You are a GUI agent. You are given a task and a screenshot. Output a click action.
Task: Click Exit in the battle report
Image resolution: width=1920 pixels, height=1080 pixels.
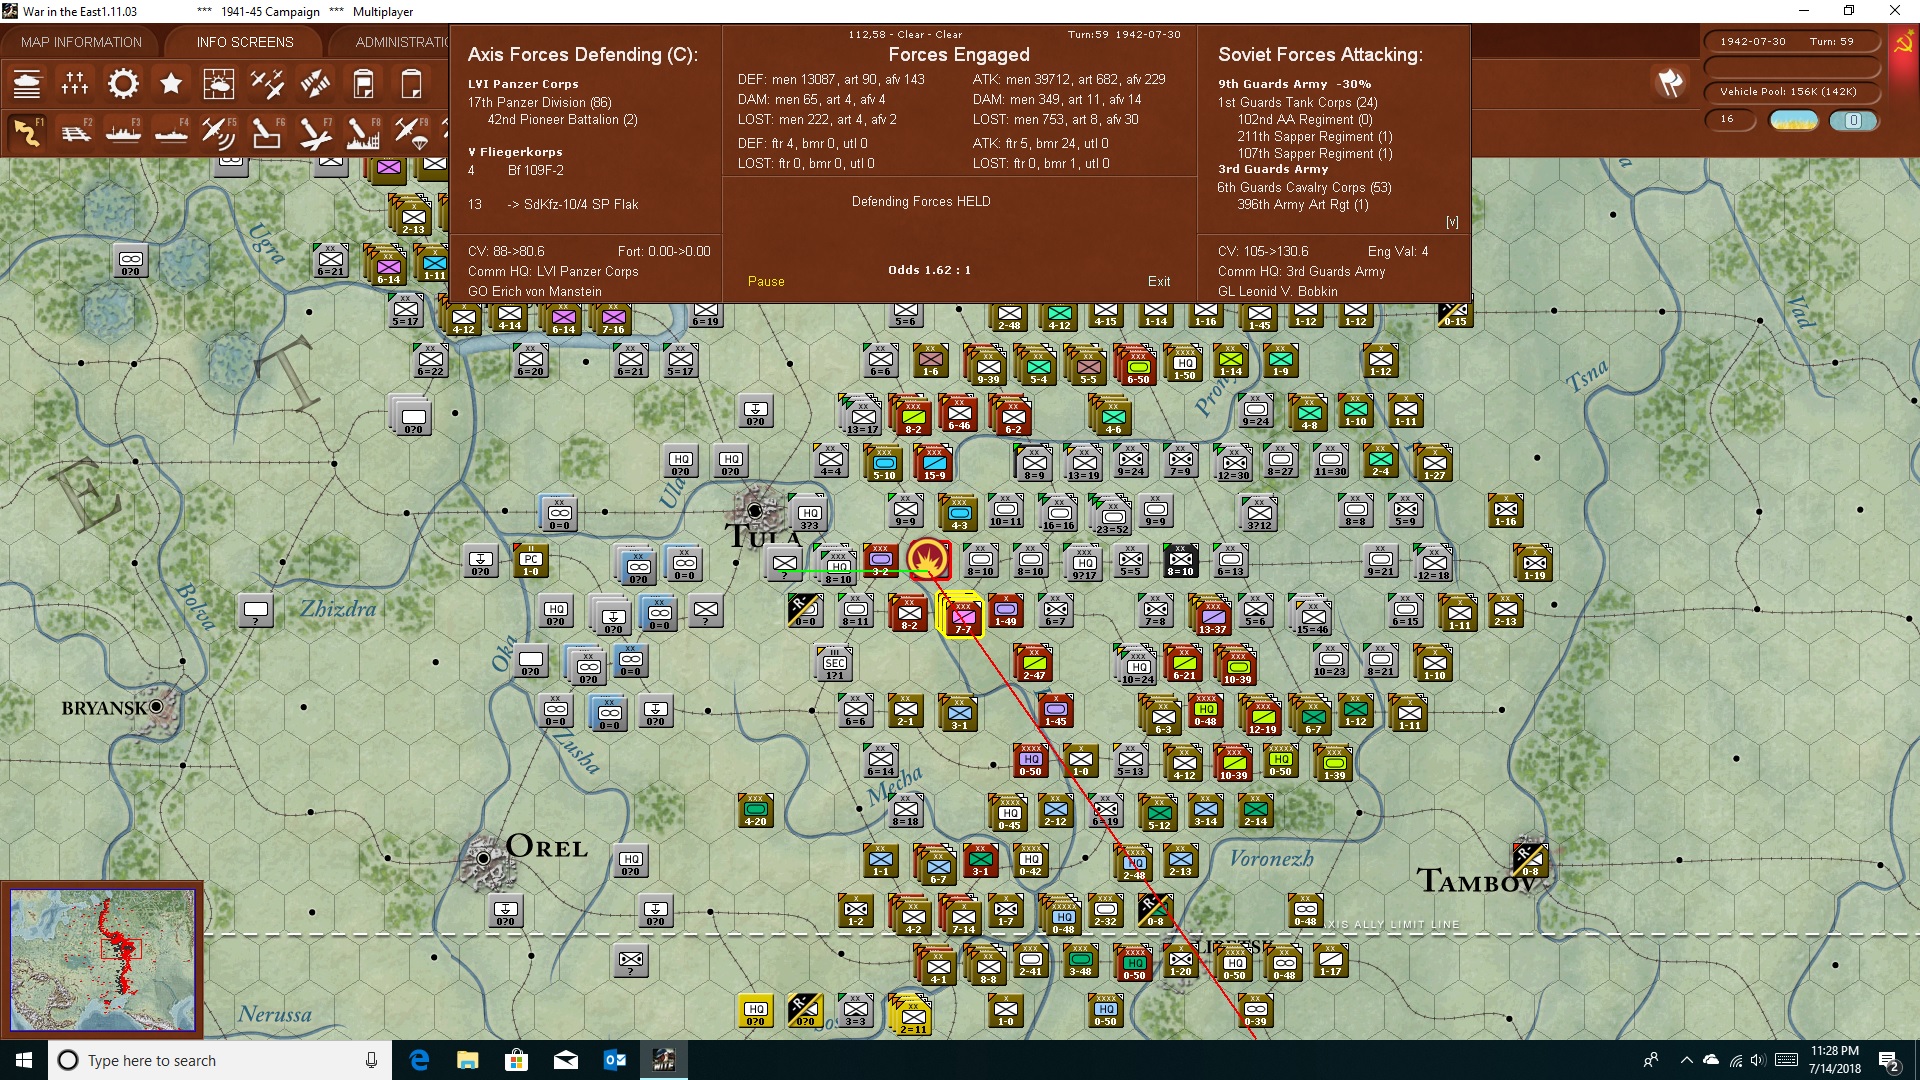click(1159, 282)
